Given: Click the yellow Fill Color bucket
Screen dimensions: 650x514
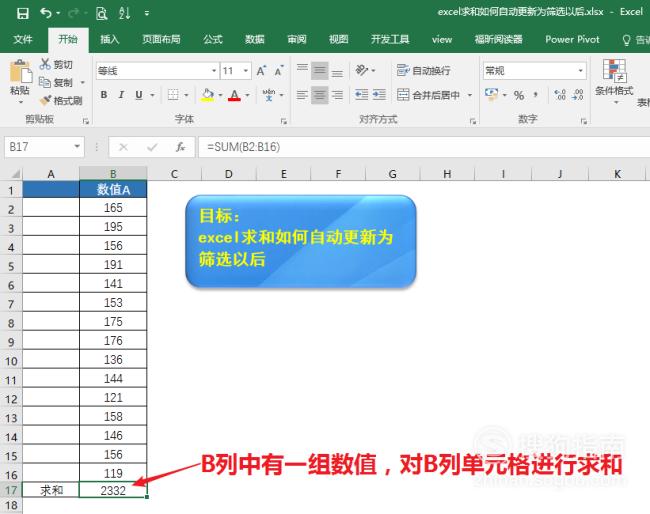Looking at the screenshot, I should point(208,95).
